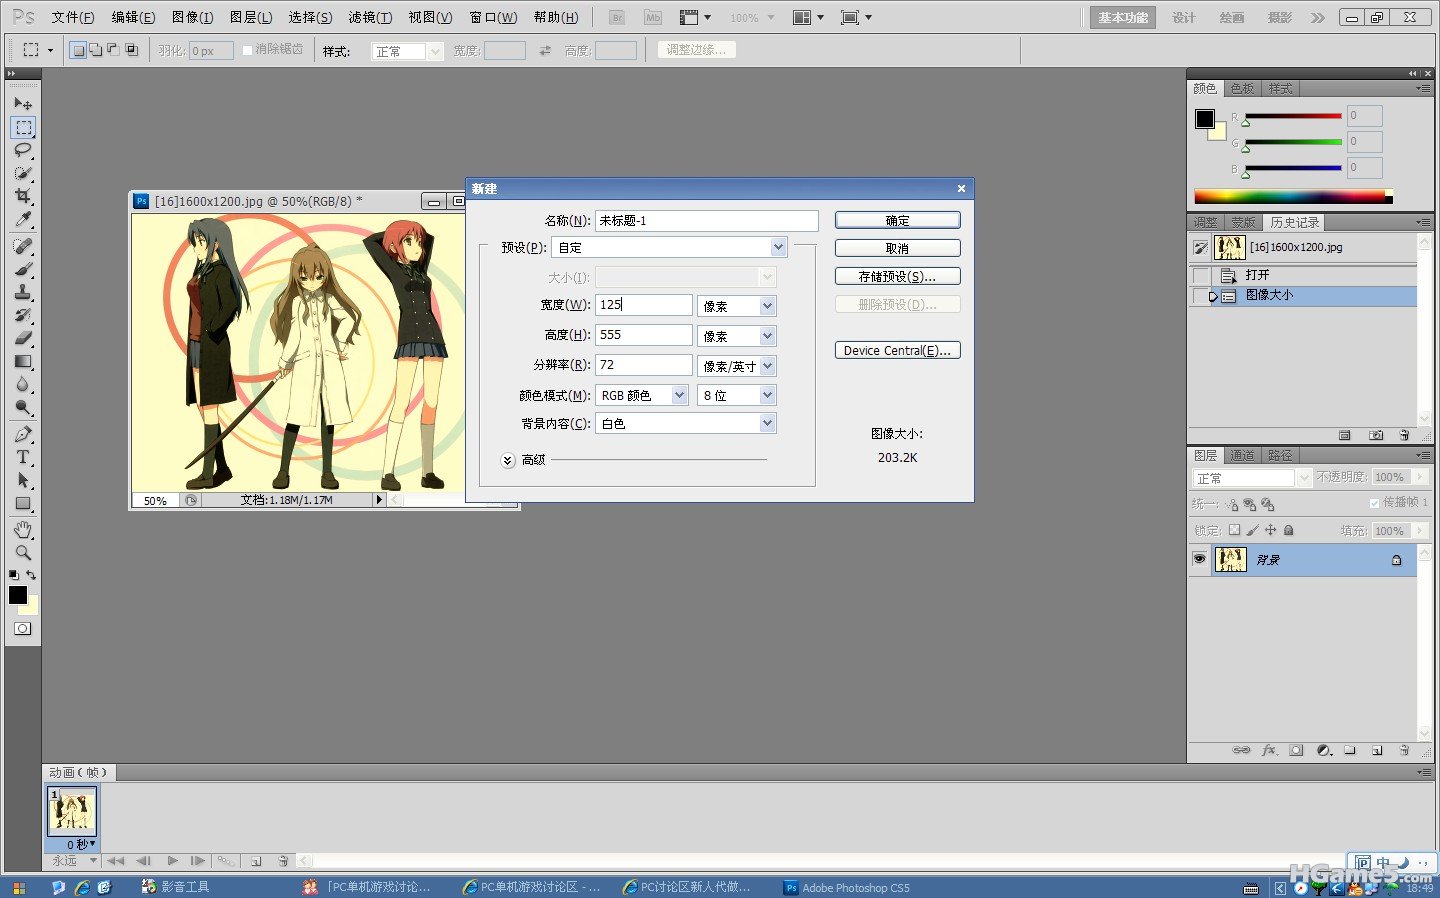Switch to the 色板 swatches tab
The image size is (1440, 898).
[1242, 89]
